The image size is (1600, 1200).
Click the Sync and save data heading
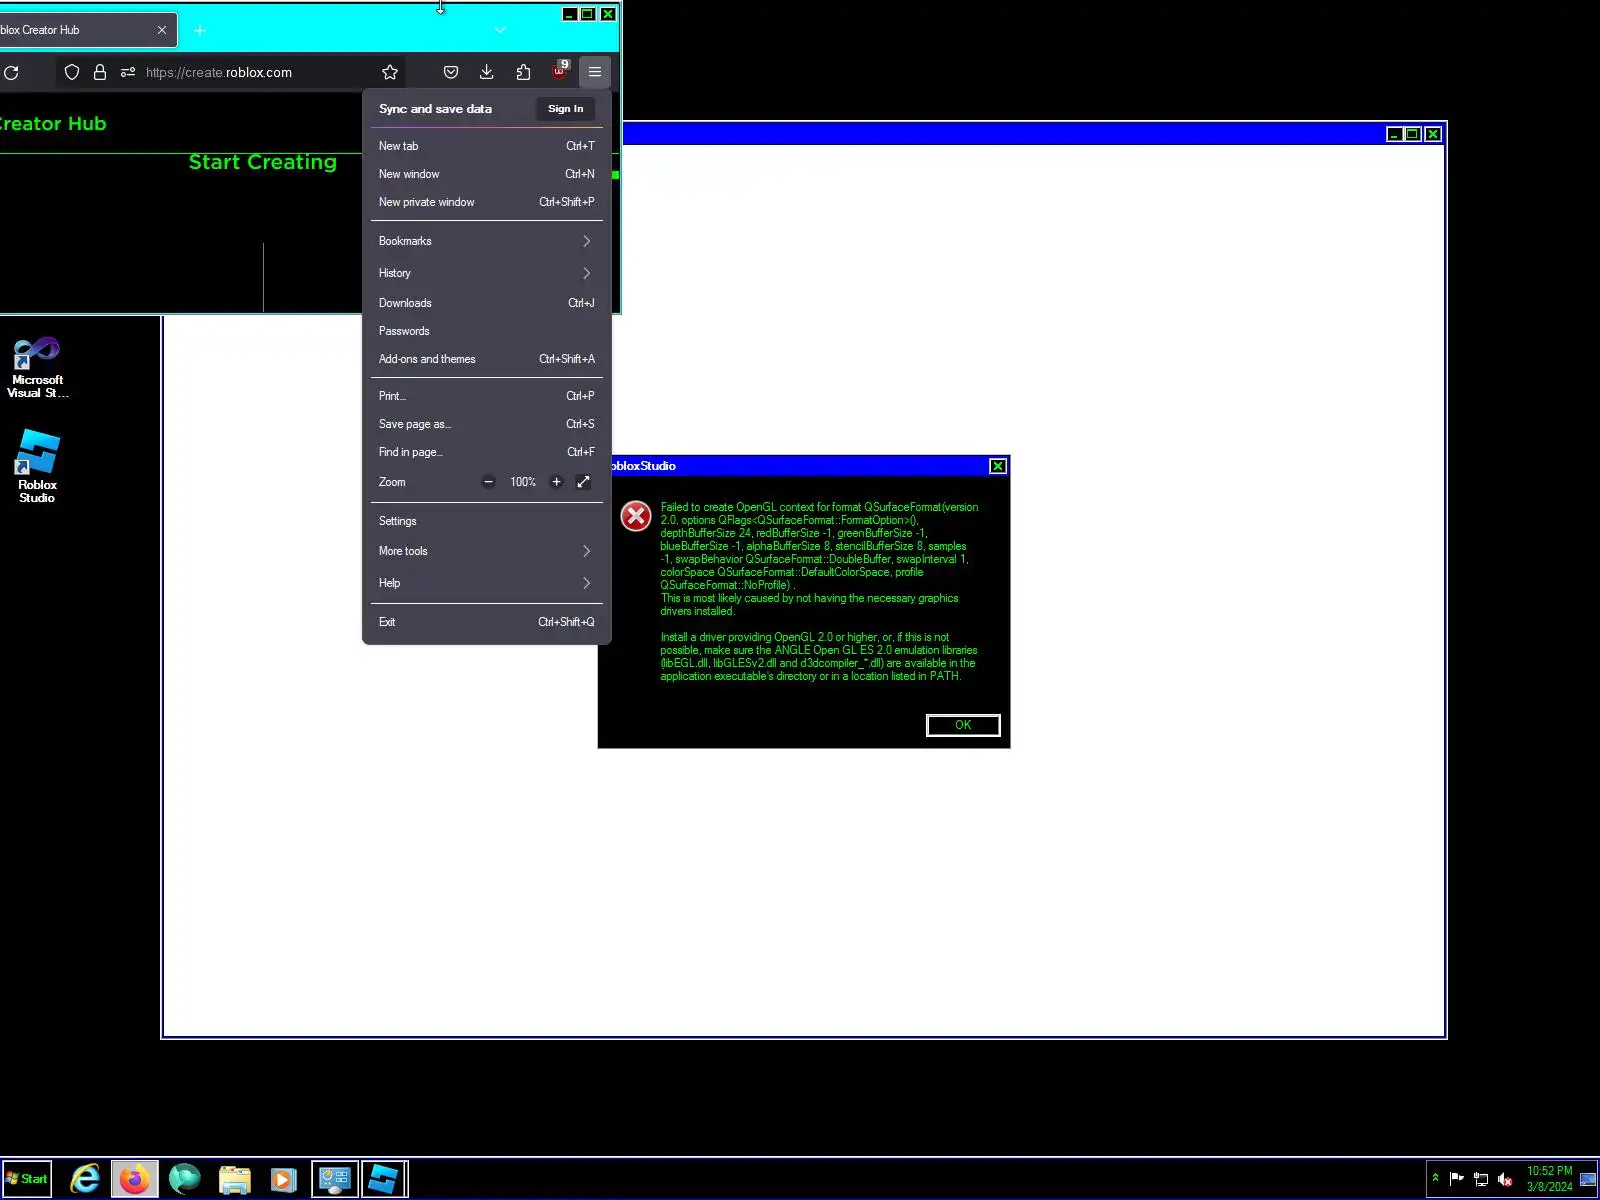(435, 109)
